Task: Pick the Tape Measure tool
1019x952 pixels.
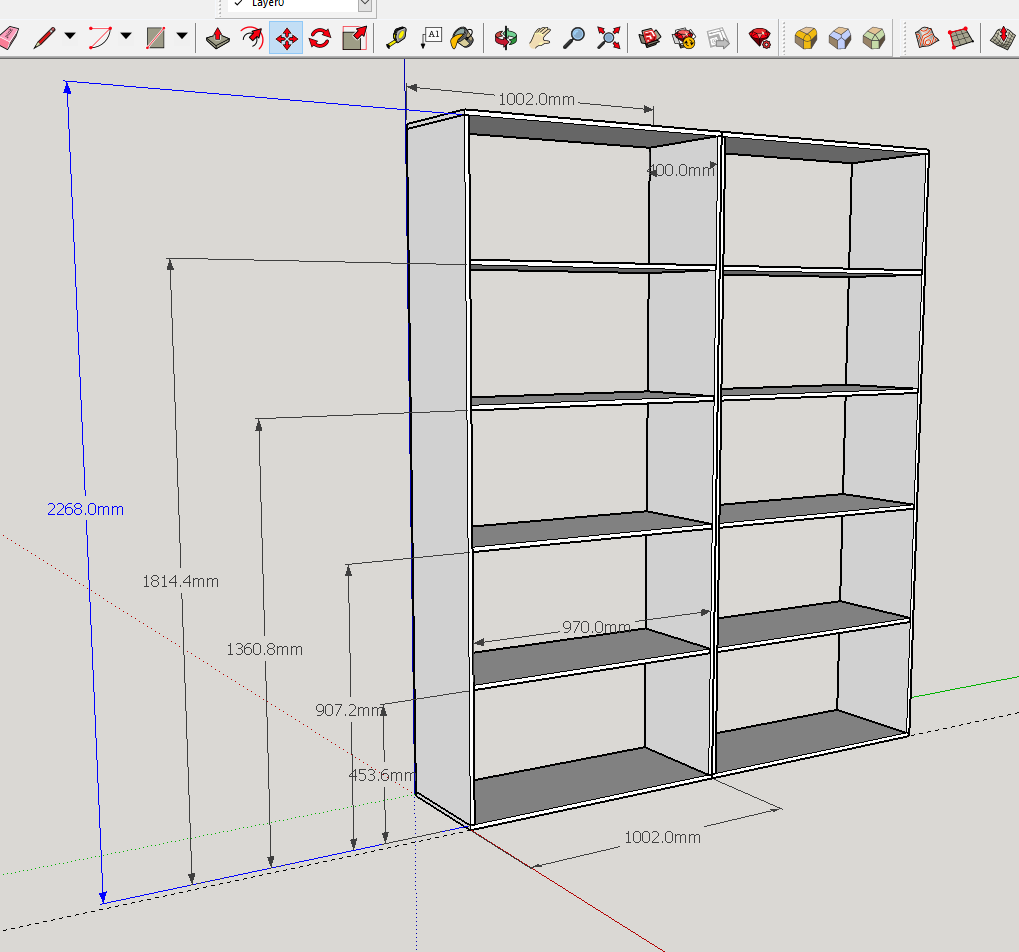Action: coord(397,38)
